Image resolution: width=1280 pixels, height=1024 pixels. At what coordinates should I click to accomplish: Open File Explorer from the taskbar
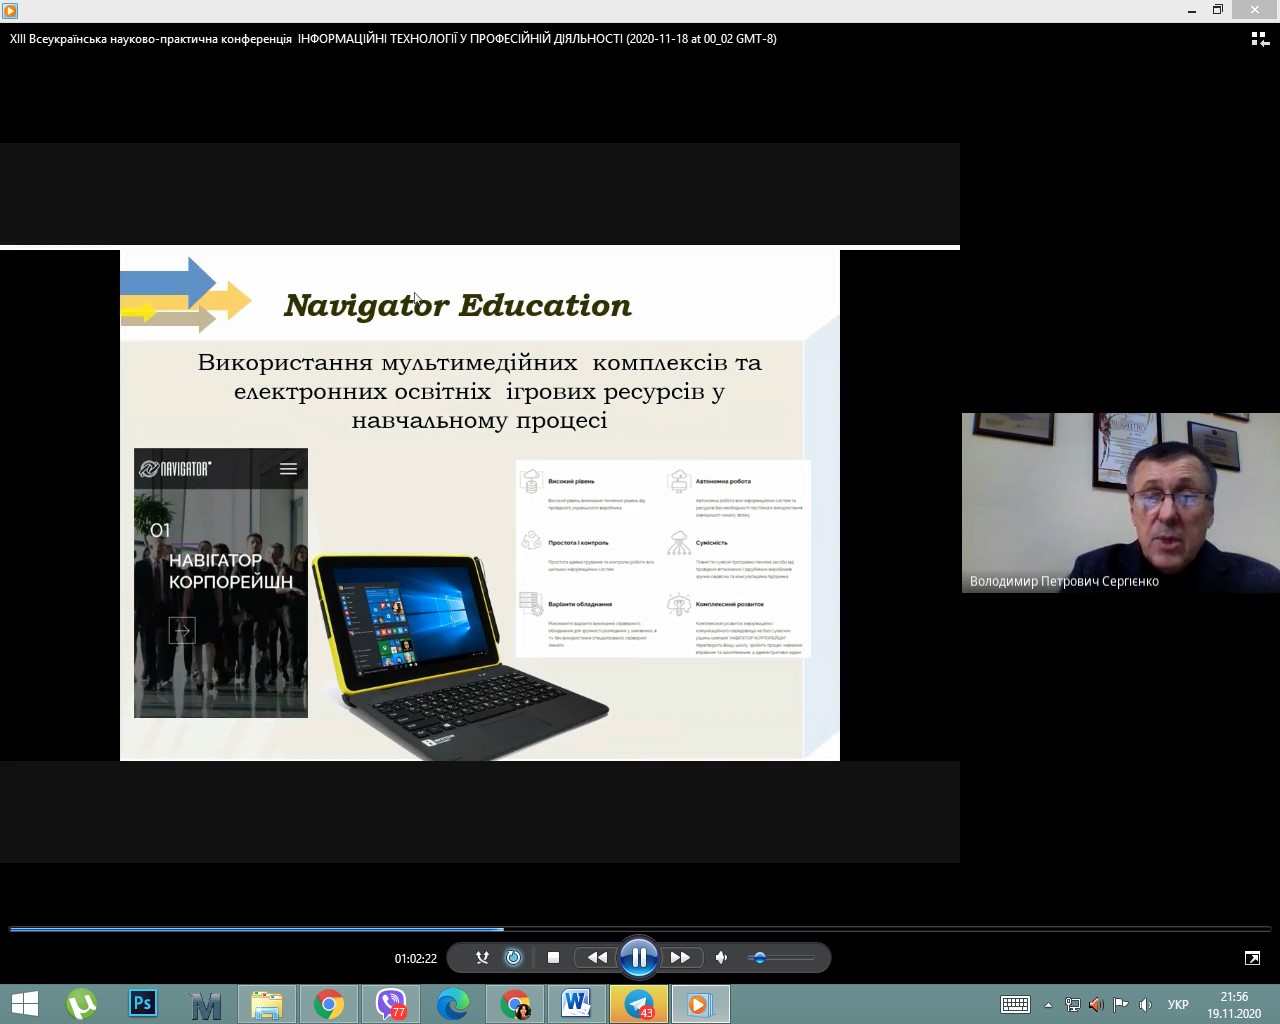[267, 1004]
